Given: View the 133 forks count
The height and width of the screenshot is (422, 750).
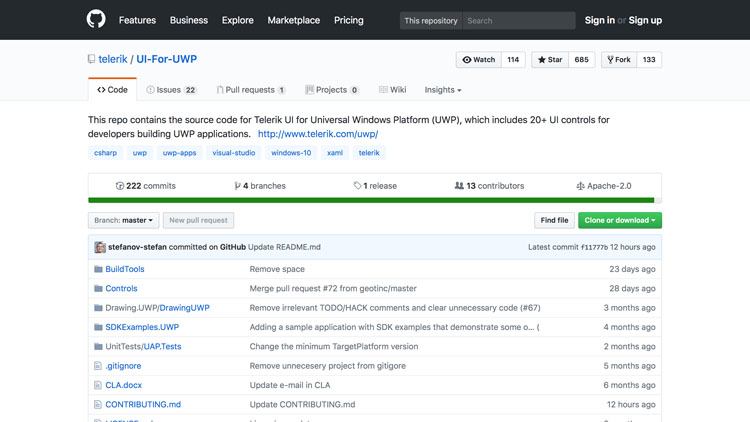Looking at the screenshot, I should coord(649,59).
